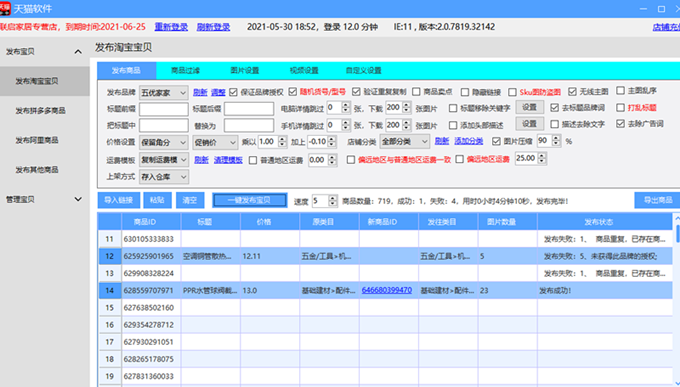Click the 标题前缀 input field

pos(163,108)
